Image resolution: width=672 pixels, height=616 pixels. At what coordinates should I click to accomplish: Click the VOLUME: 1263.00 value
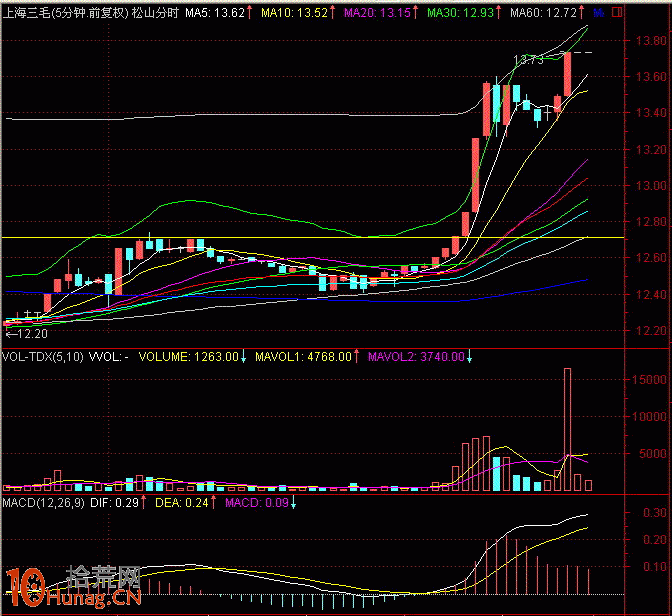coord(189,357)
